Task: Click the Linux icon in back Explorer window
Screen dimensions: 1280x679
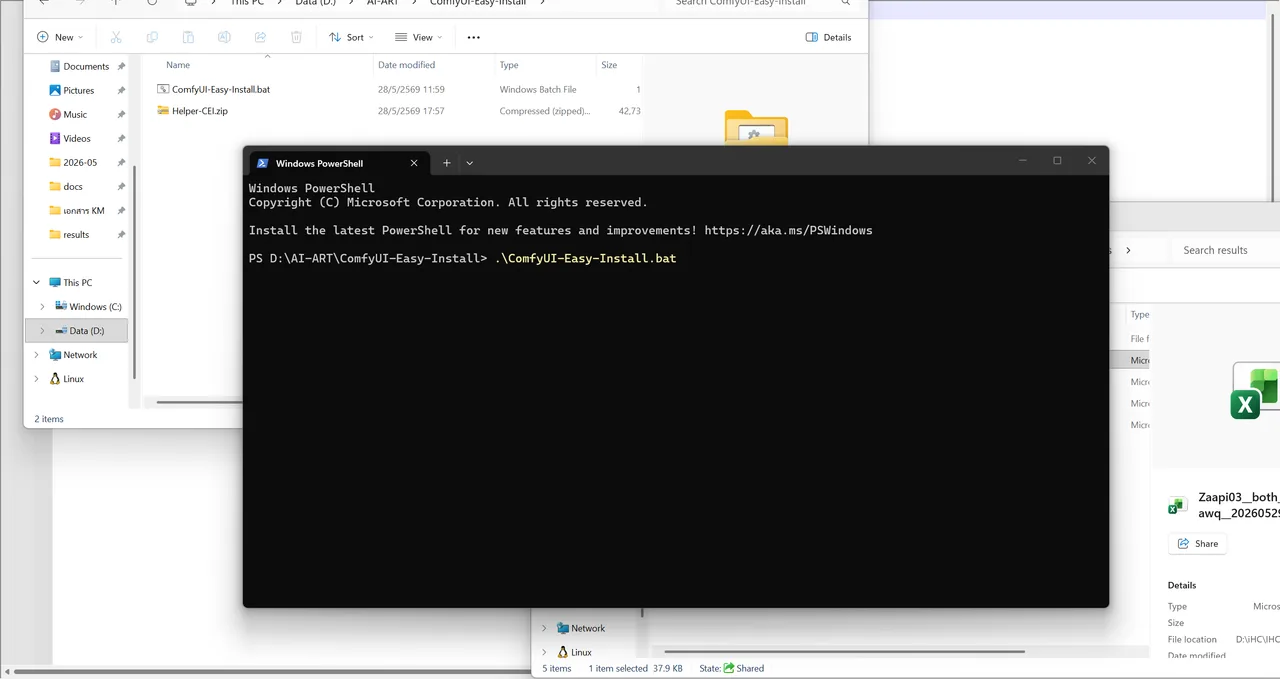Action: [563, 652]
